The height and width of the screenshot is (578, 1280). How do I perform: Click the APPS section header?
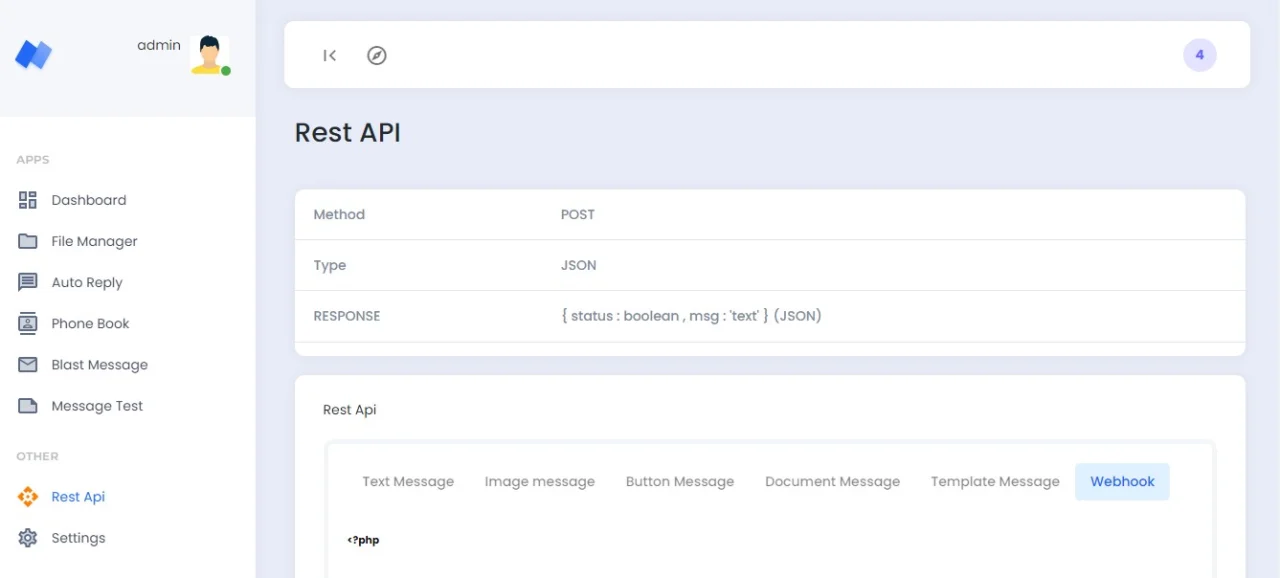coord(33,160)
